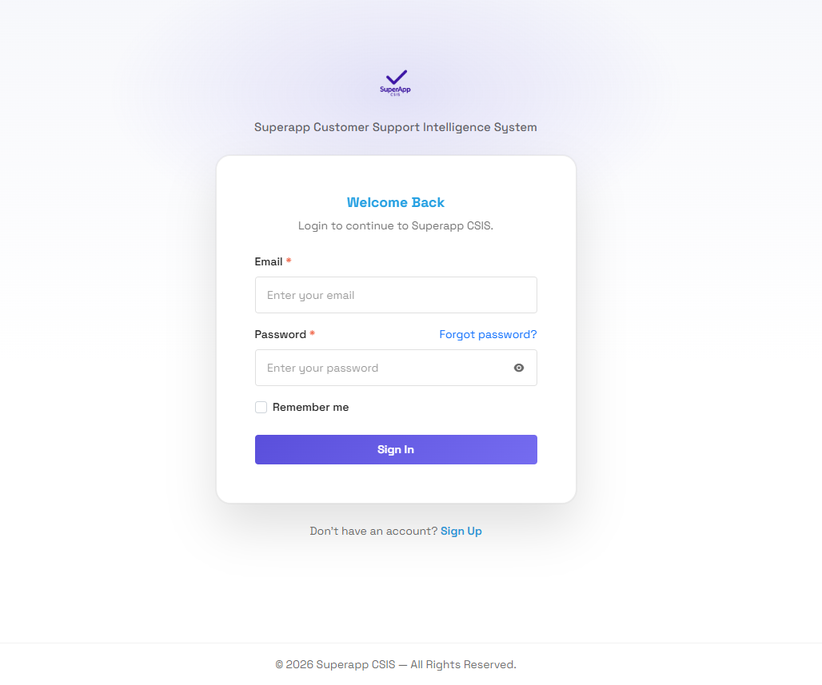Click the 'Login to continue to Superapp CSIS' subtitle

(x=396, y=226)
